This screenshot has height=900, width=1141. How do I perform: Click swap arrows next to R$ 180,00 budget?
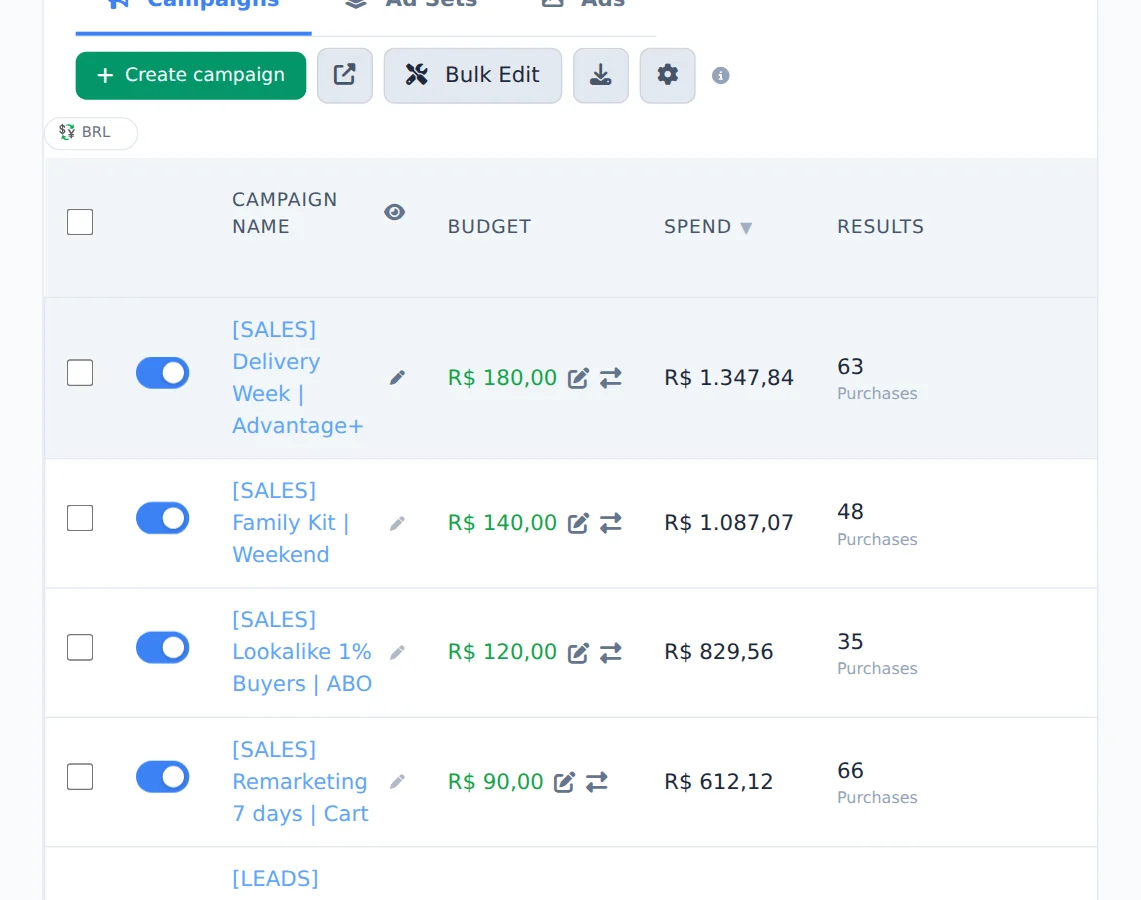click(611, 378)
